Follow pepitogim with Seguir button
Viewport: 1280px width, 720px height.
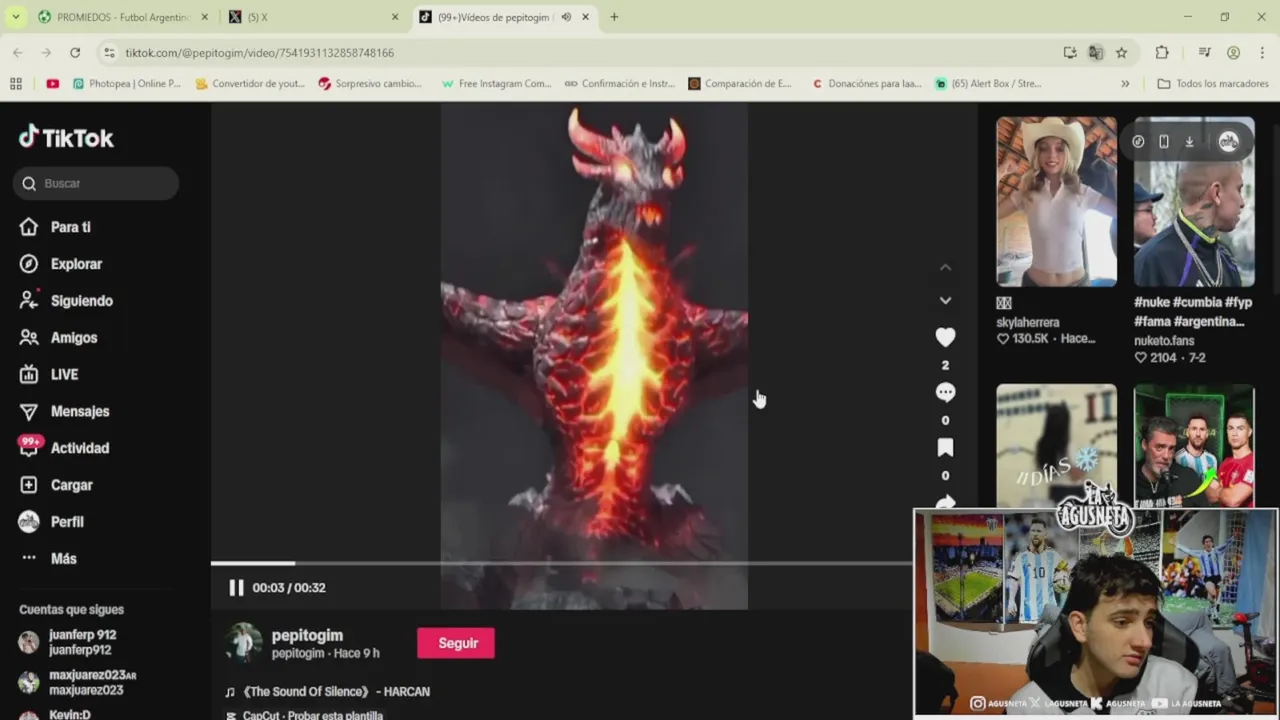[x=456, y=643]
